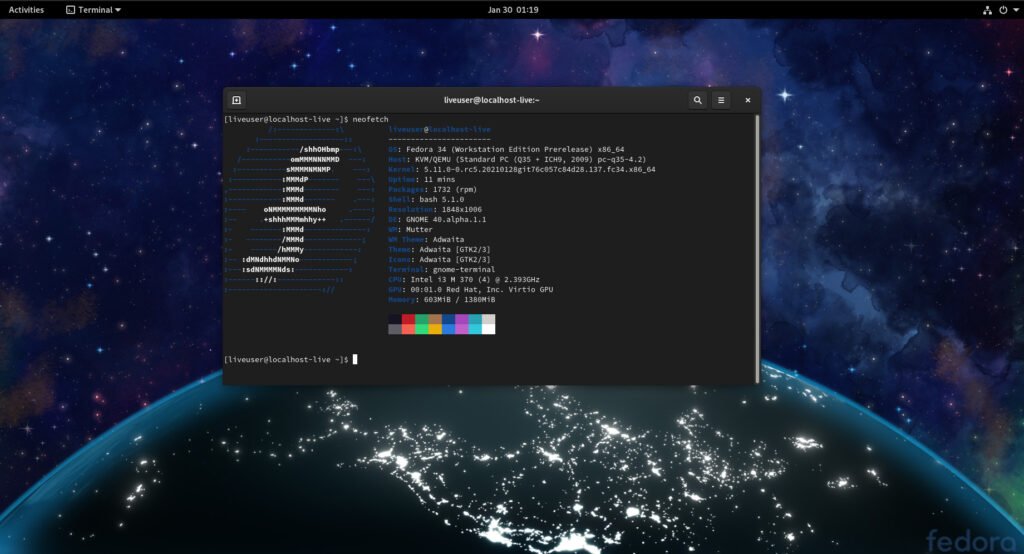Close the terminal window
1024x554 pixels.
coord(748,100)
